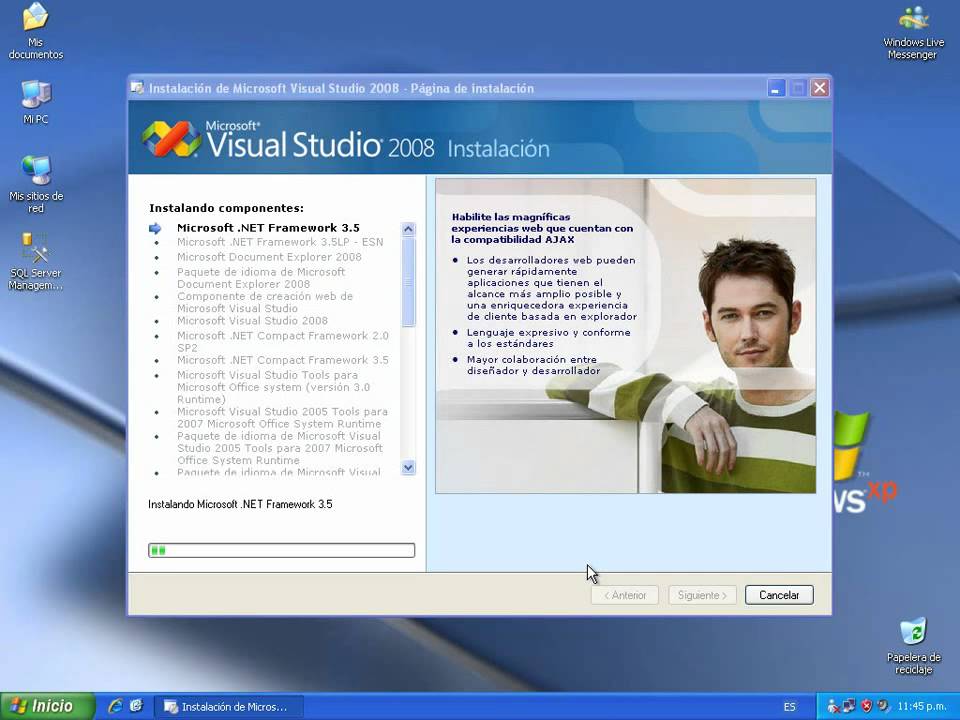This screenshot has height=720, width=960.
Task: Click "Mayor colaboración entre diseñador" bullet text
Action: 533,365
